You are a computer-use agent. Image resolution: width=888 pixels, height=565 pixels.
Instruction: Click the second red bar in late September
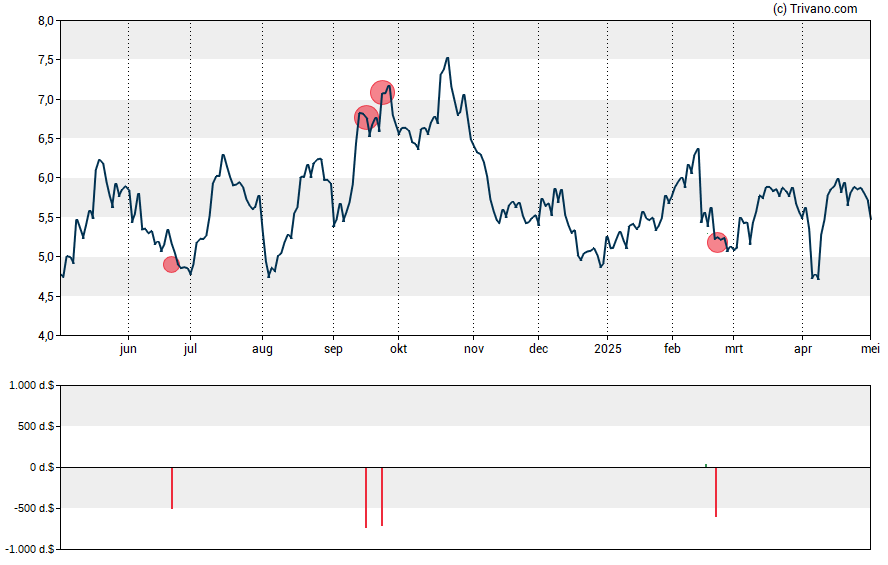(382, 496)
